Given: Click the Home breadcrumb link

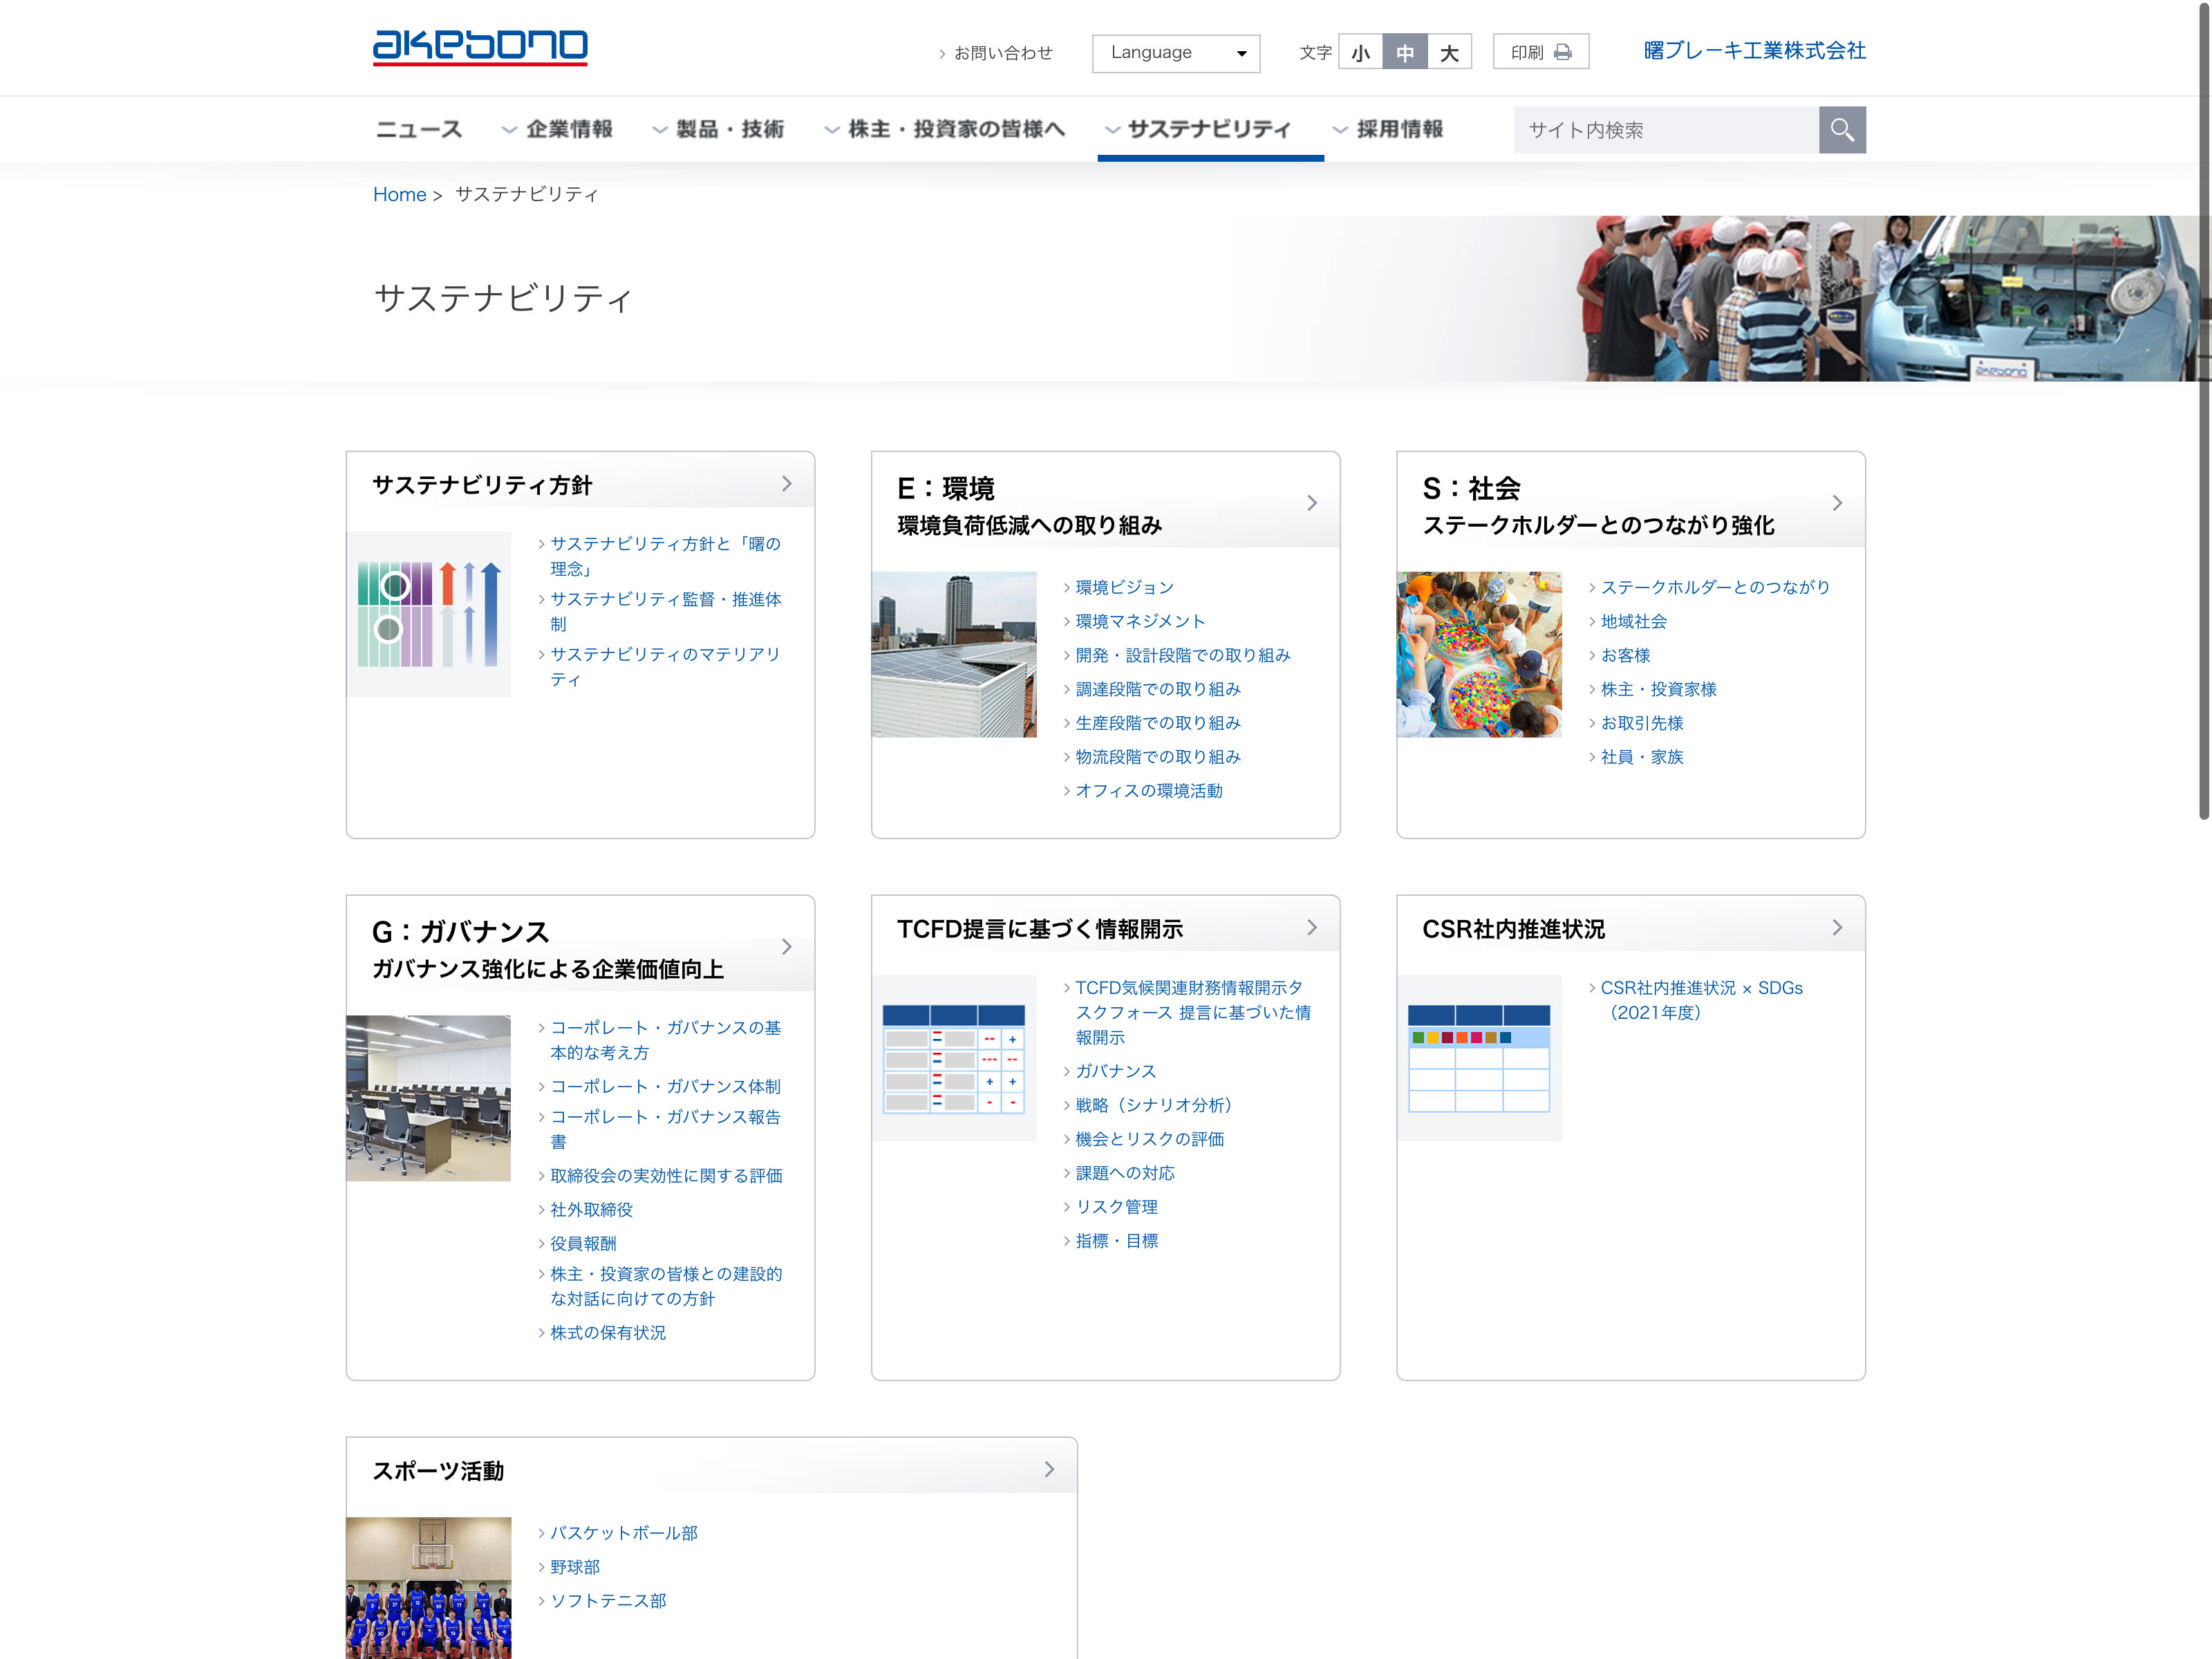Looking at the screenshot, I should point(399,194).
